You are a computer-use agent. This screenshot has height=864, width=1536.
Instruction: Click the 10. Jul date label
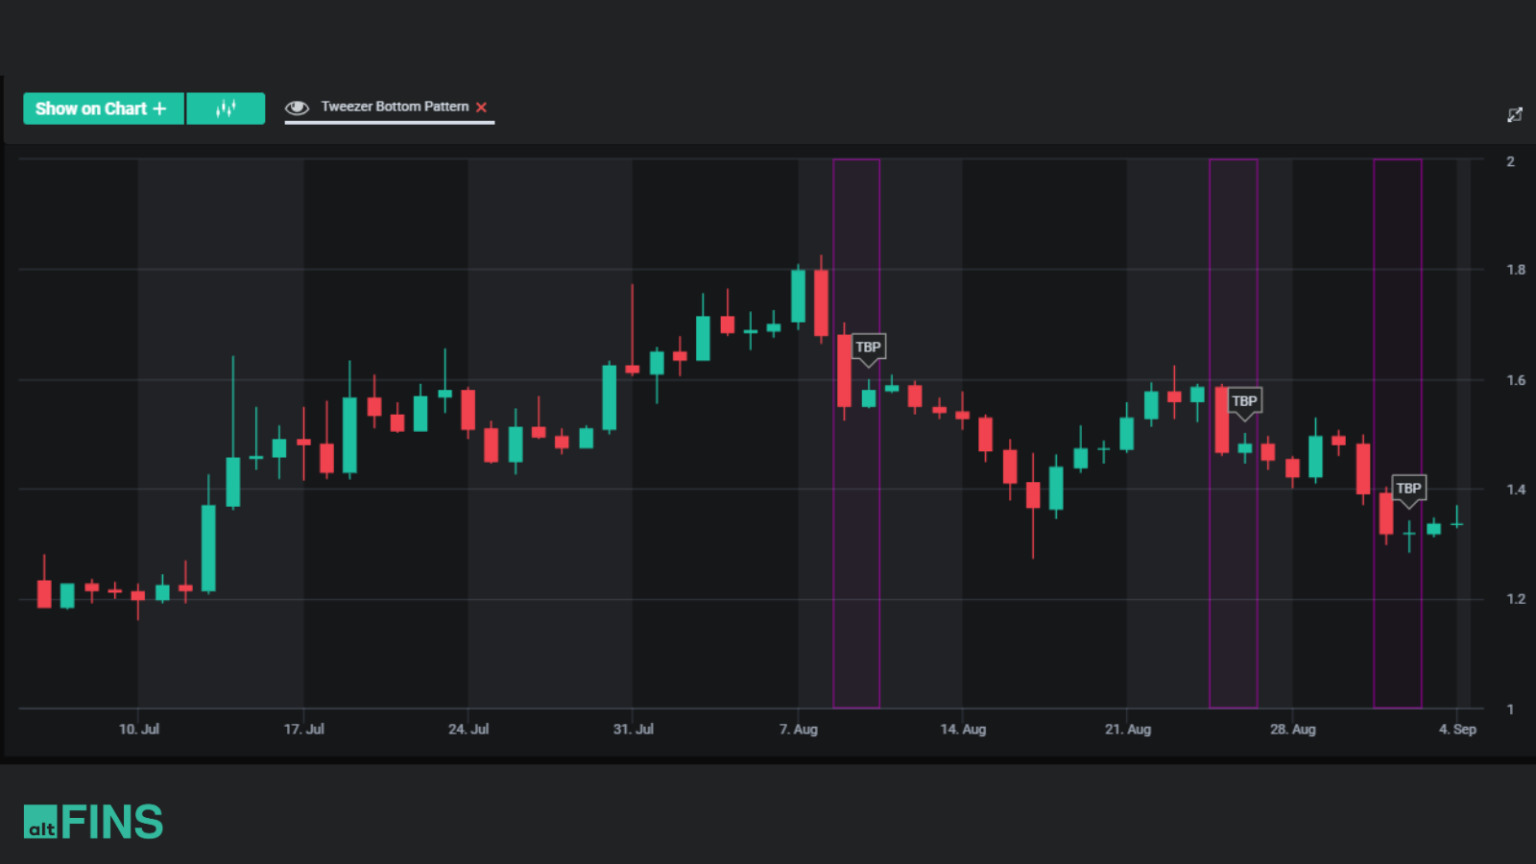click(140, 729)
